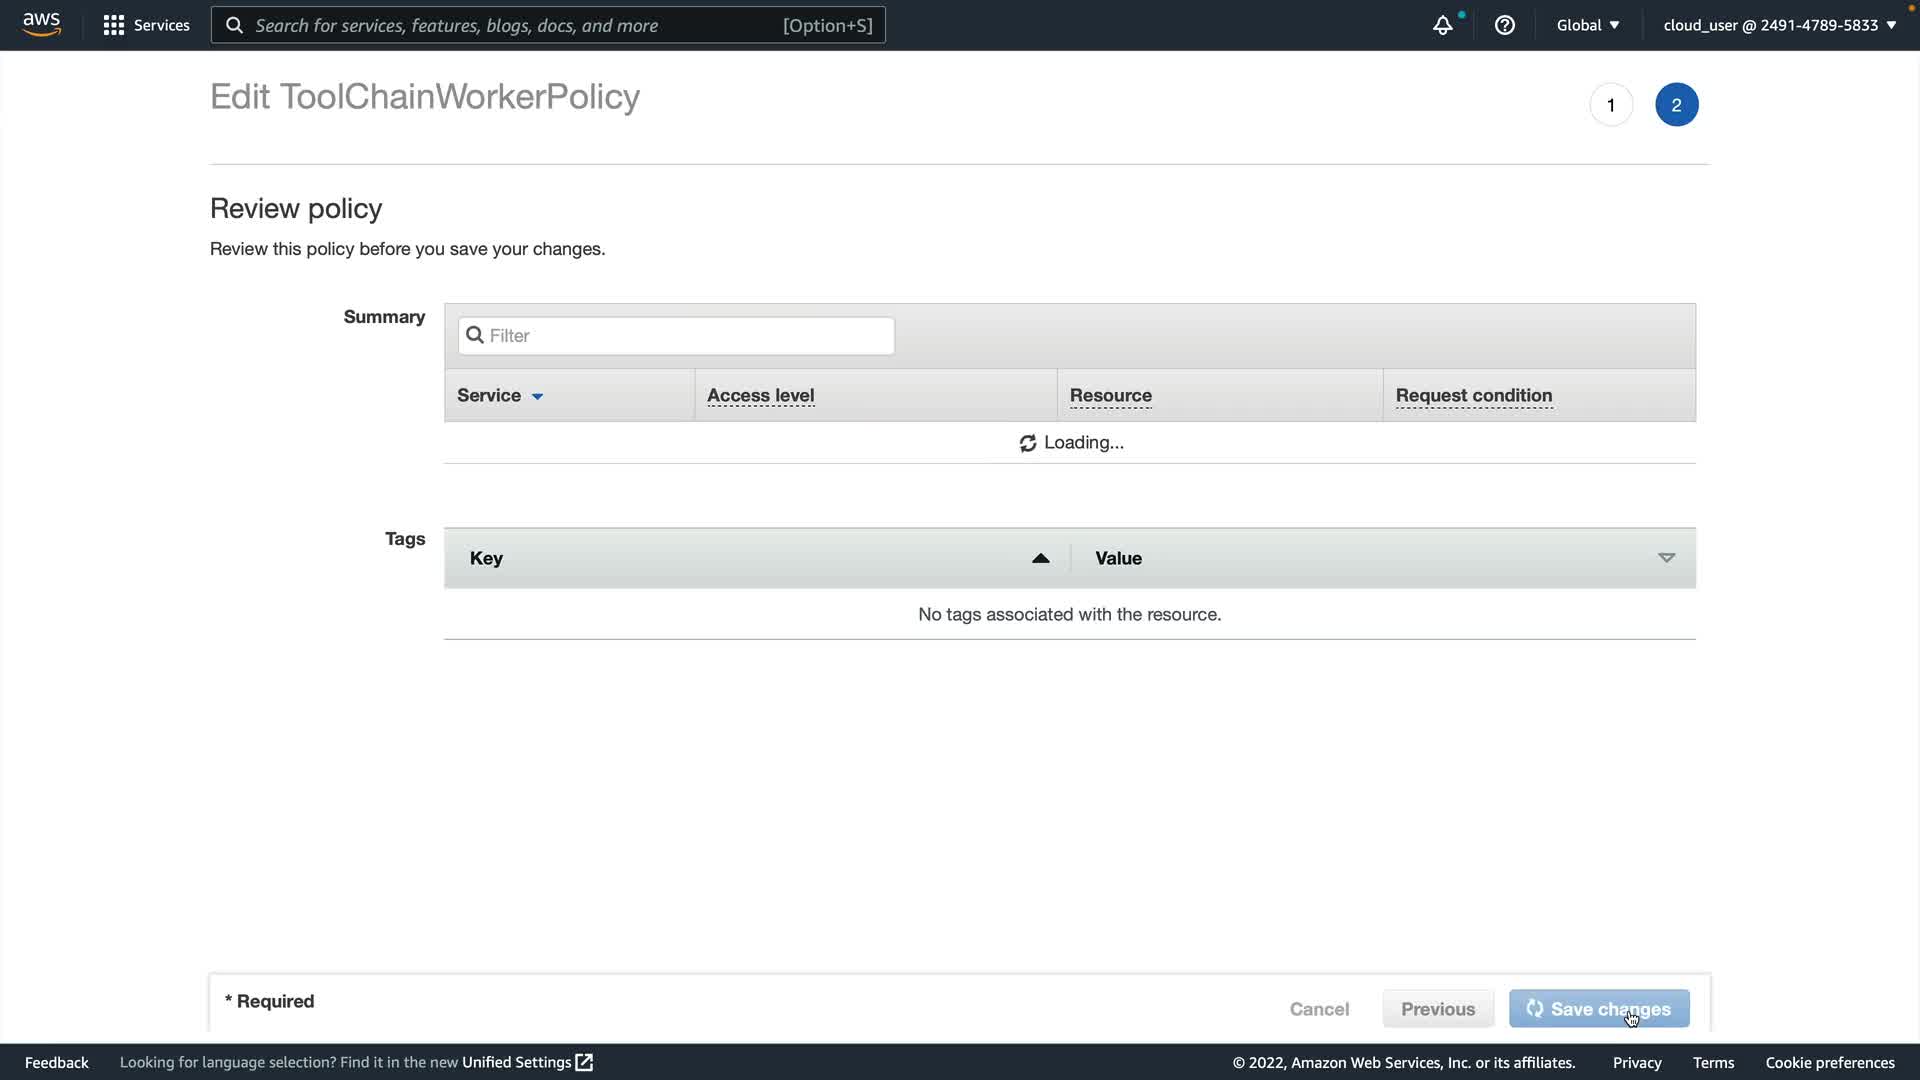Click the search magnifier in the top bar
1920x1080 pixels.
pos(234,25)
